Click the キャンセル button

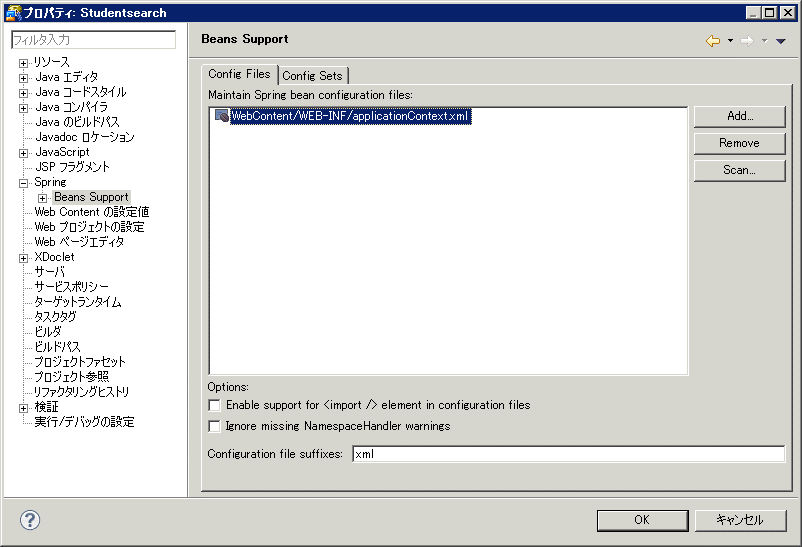[740, 520]
